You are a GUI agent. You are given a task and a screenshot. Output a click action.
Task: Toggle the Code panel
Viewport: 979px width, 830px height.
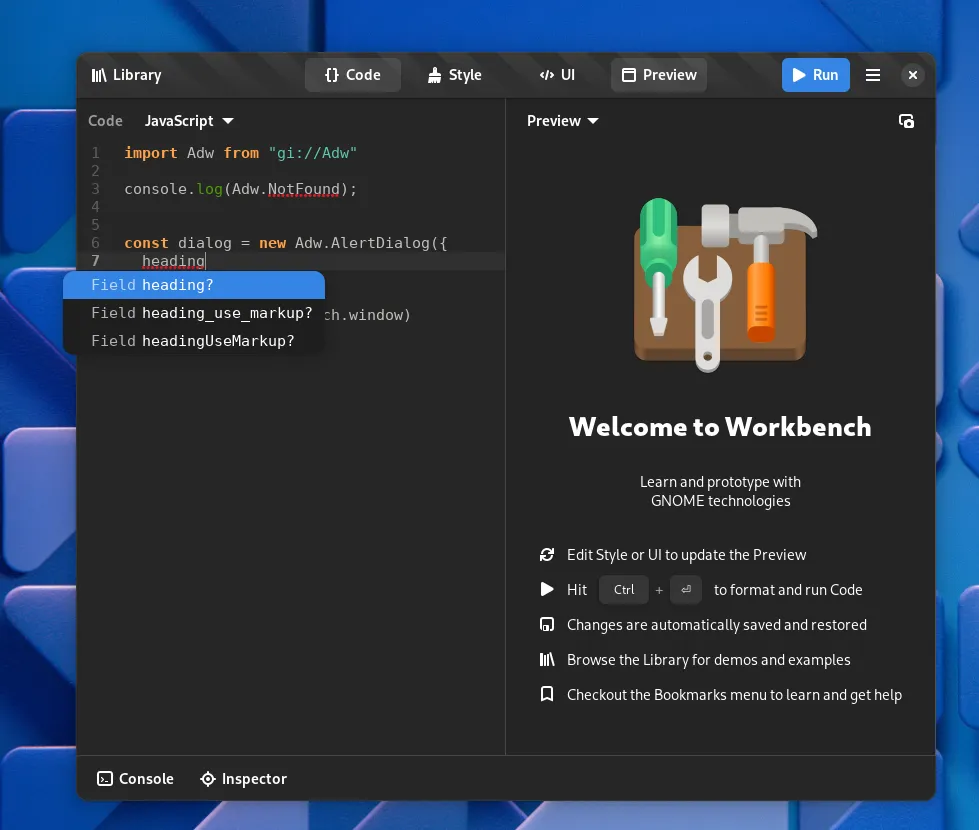point(353,75)
